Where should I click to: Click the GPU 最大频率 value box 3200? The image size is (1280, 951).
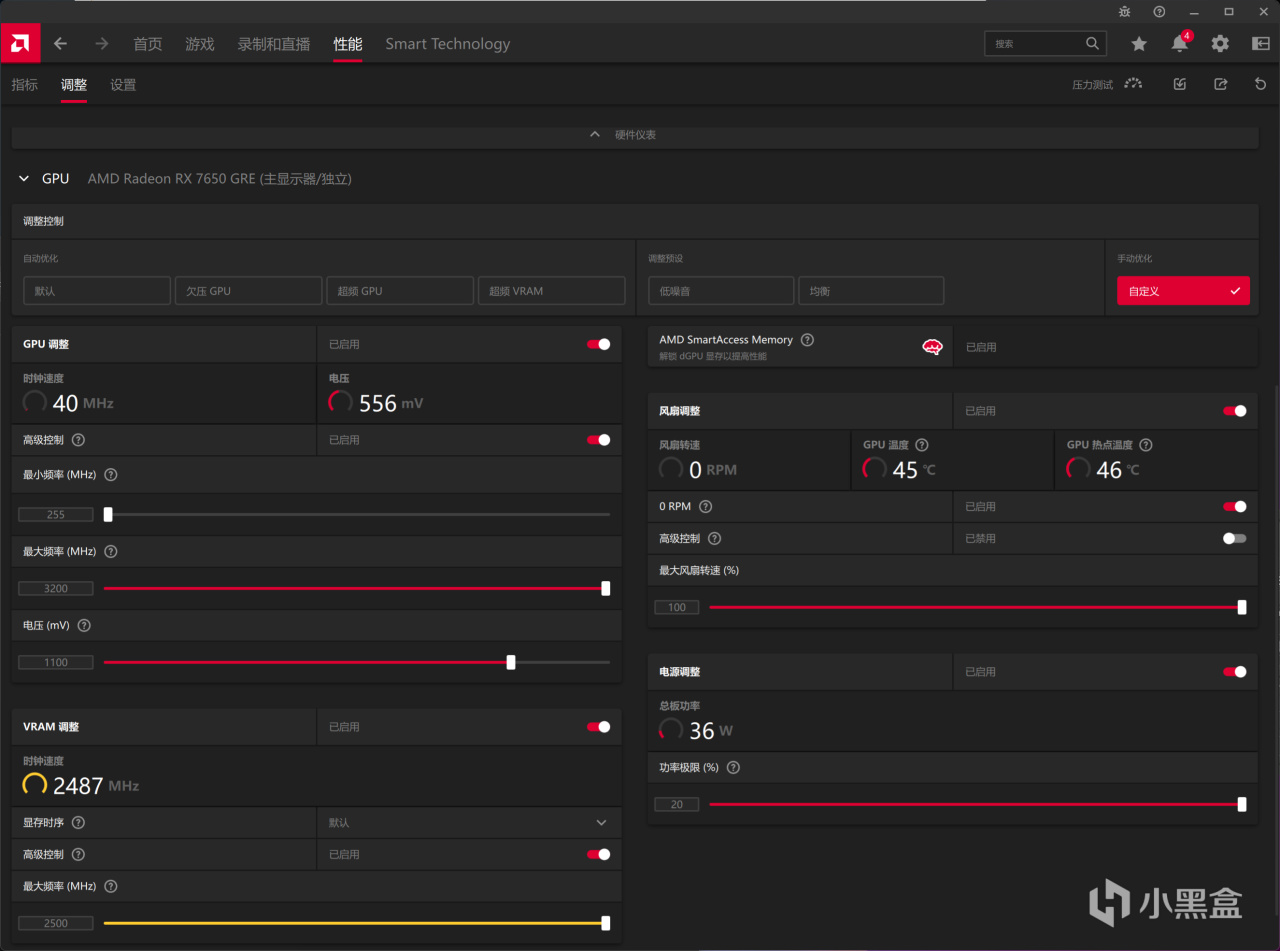(56, 589)
